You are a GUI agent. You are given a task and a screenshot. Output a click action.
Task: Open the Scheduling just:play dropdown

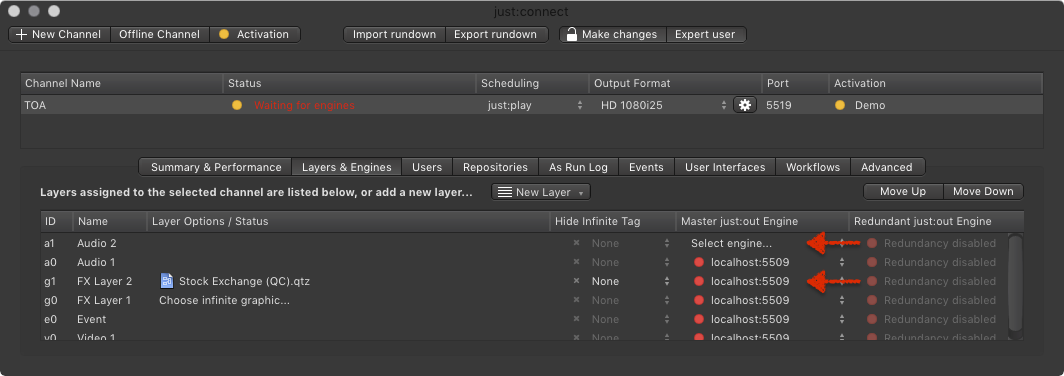point(534,105)
